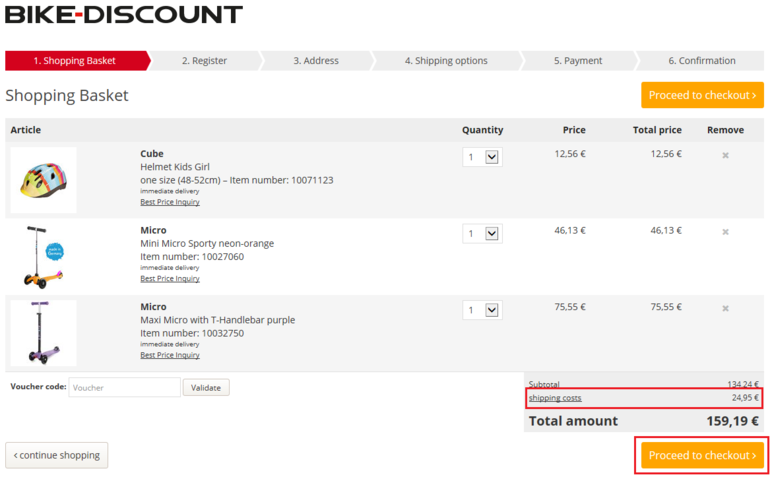The image size is (770, 479).
Task: Open quantity dropdown for Maxi Micro purple
Action: pyautogui.click(x=482, y=310)
